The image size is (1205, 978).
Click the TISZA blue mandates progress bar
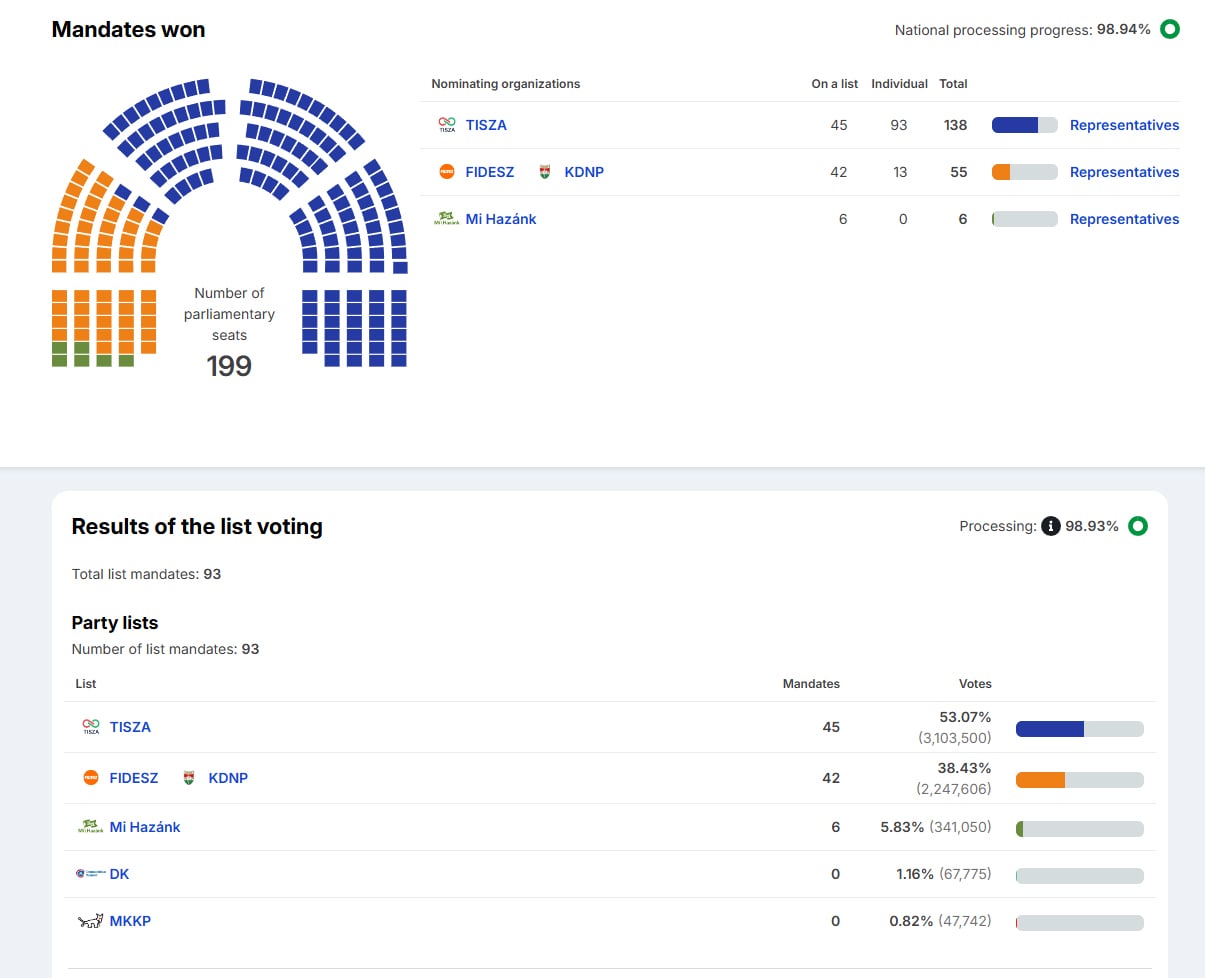pyautogui.click(x=1024, y=125)
